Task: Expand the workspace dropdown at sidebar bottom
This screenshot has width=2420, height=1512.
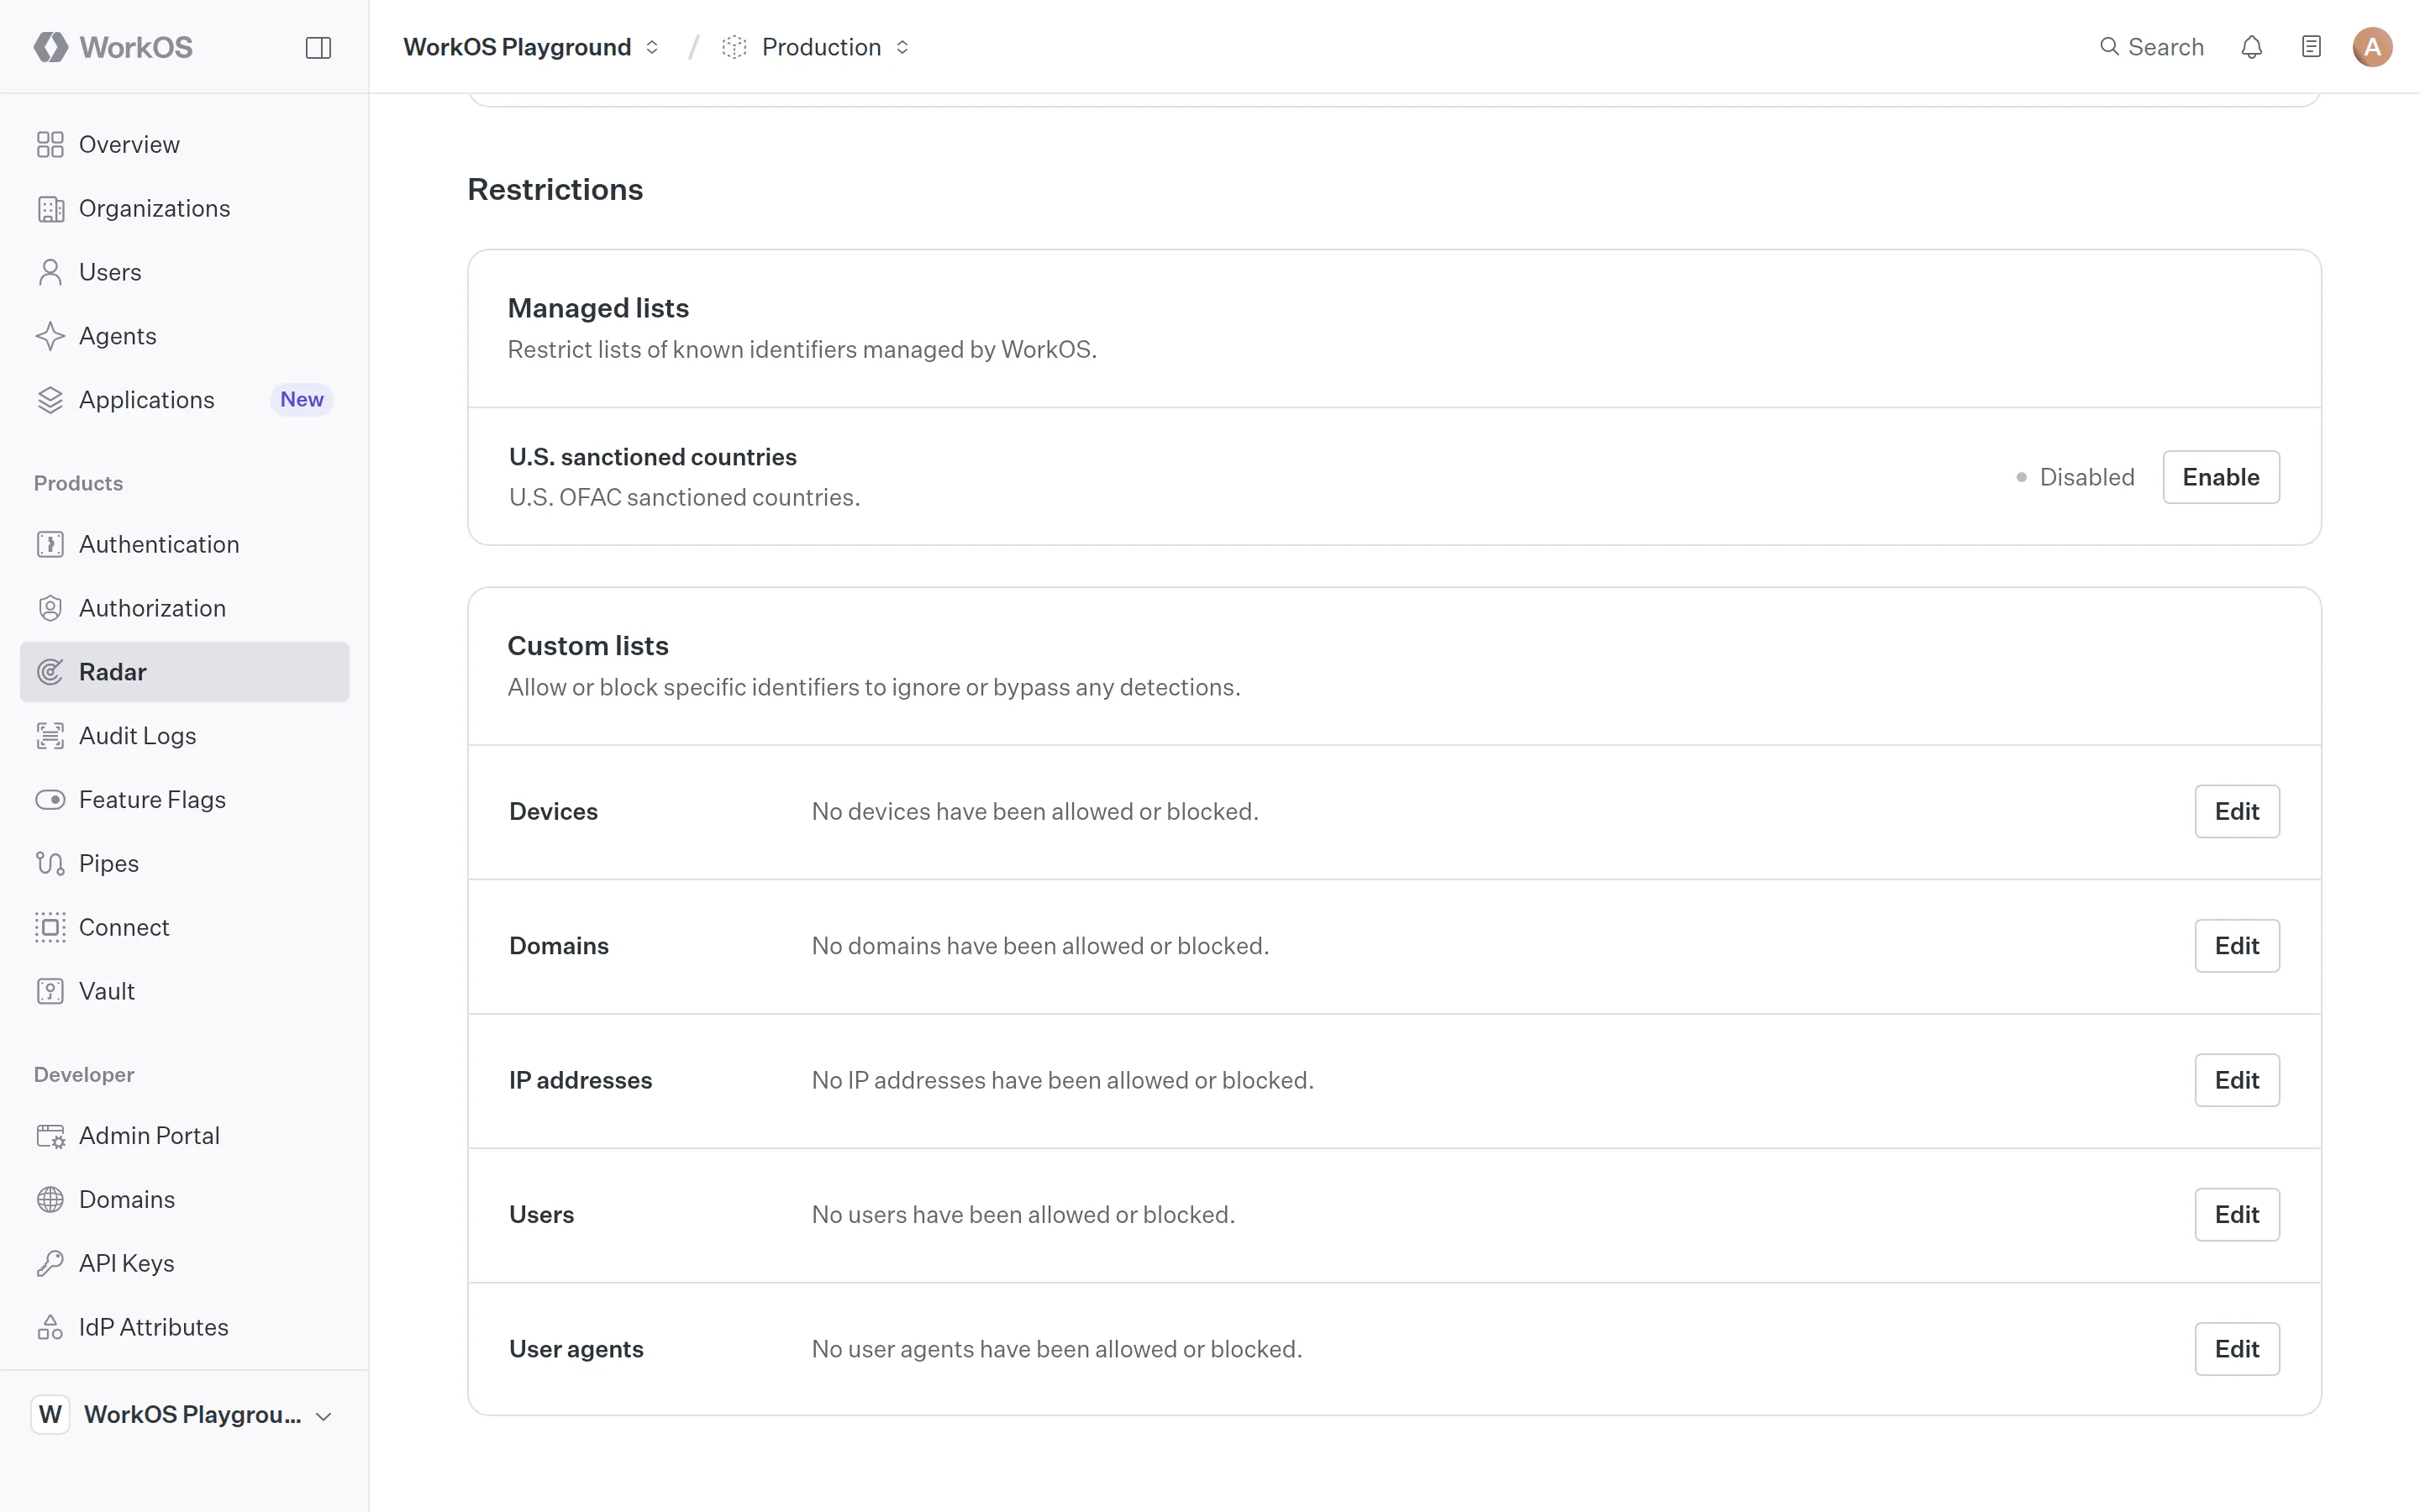Action: point(323,1415)
